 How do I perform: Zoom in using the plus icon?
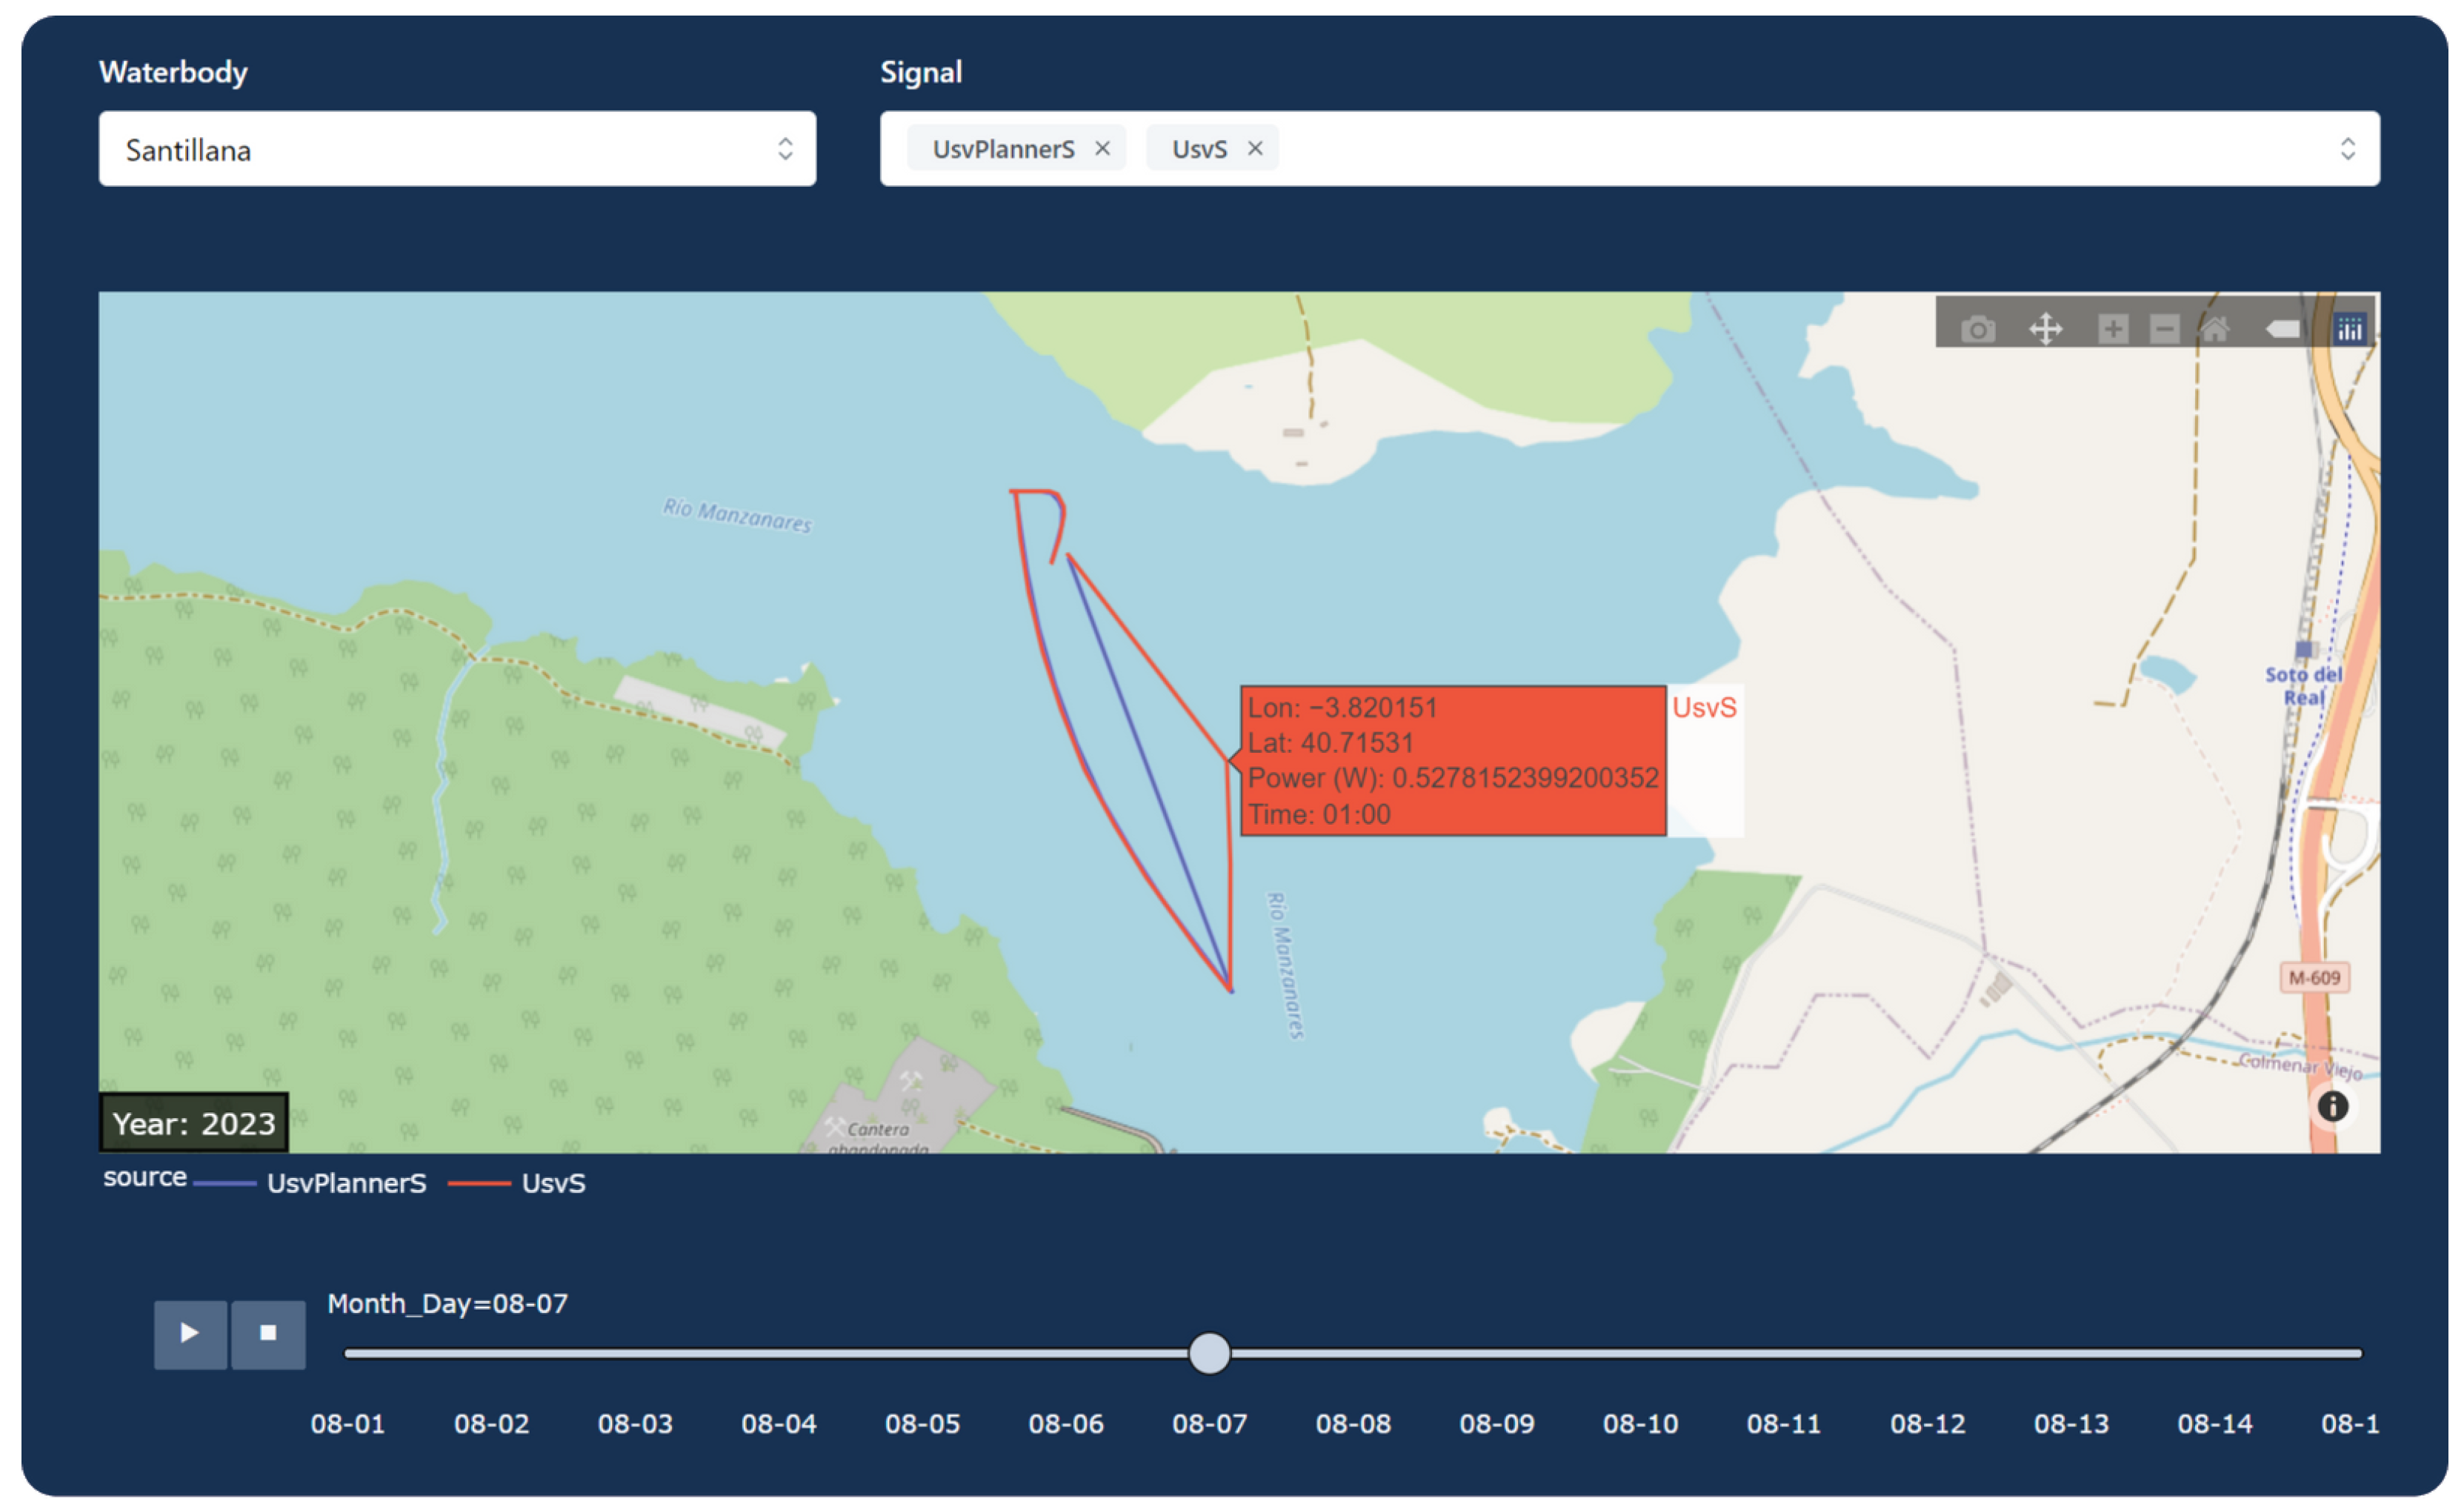(2112, 329)
